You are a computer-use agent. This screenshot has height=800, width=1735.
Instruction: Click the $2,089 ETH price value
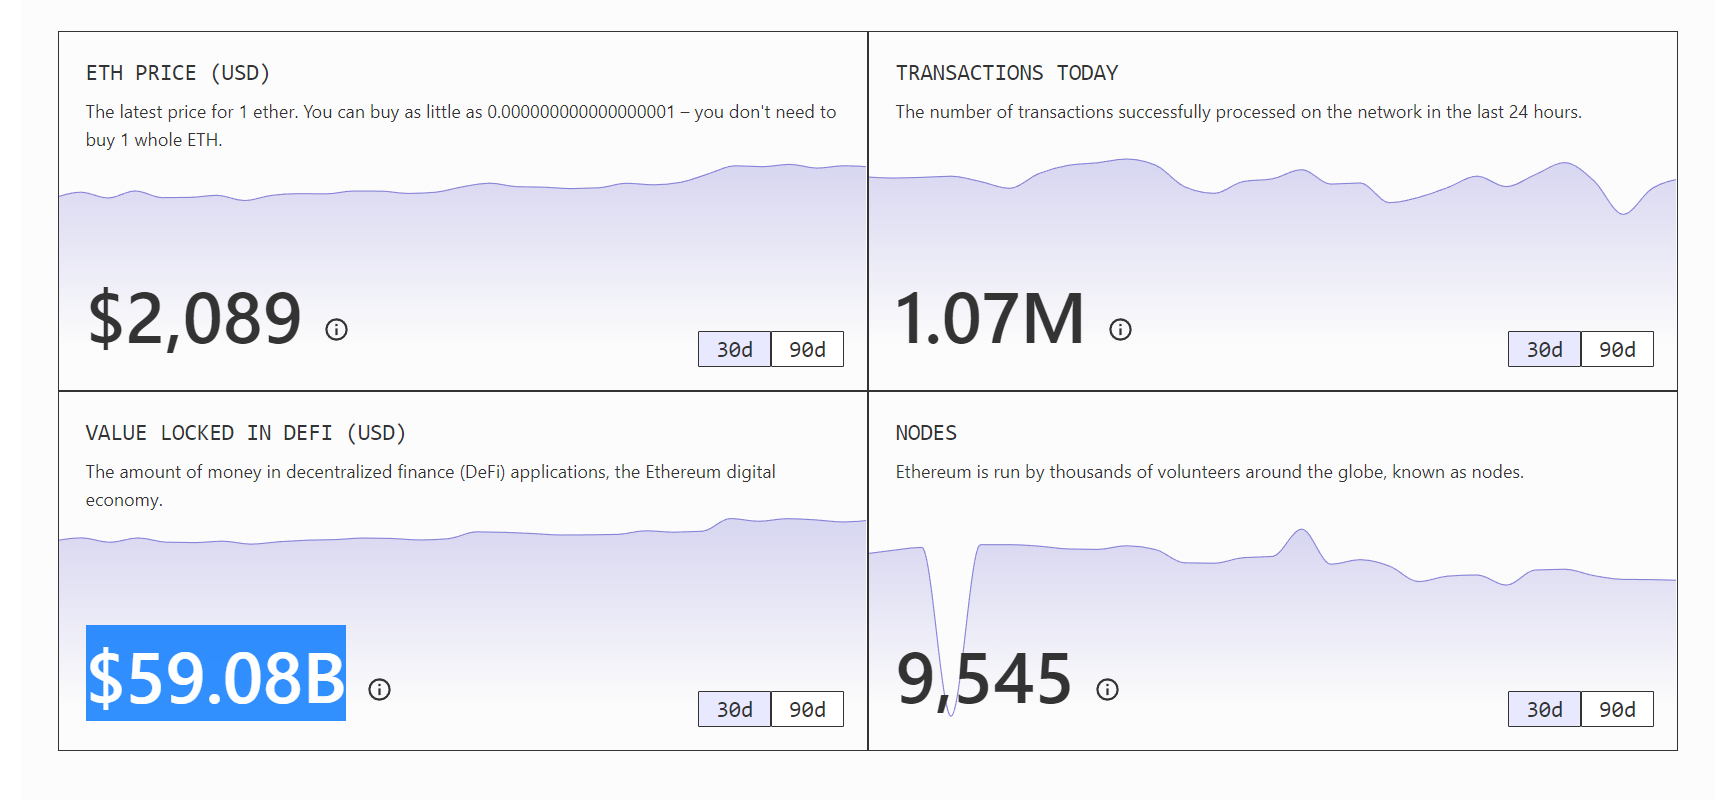pos(195,319)
